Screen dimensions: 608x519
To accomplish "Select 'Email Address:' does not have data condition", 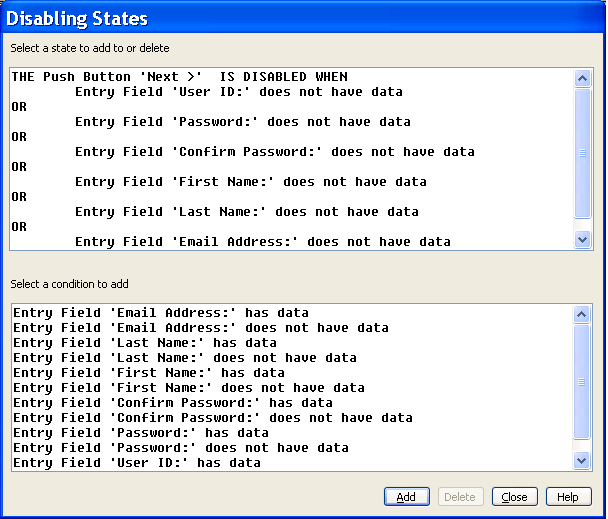I will 201,328.
